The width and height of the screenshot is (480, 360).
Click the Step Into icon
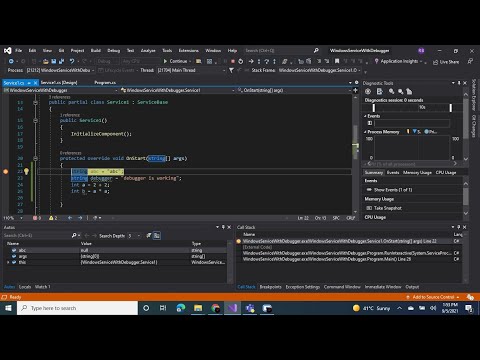259,61
